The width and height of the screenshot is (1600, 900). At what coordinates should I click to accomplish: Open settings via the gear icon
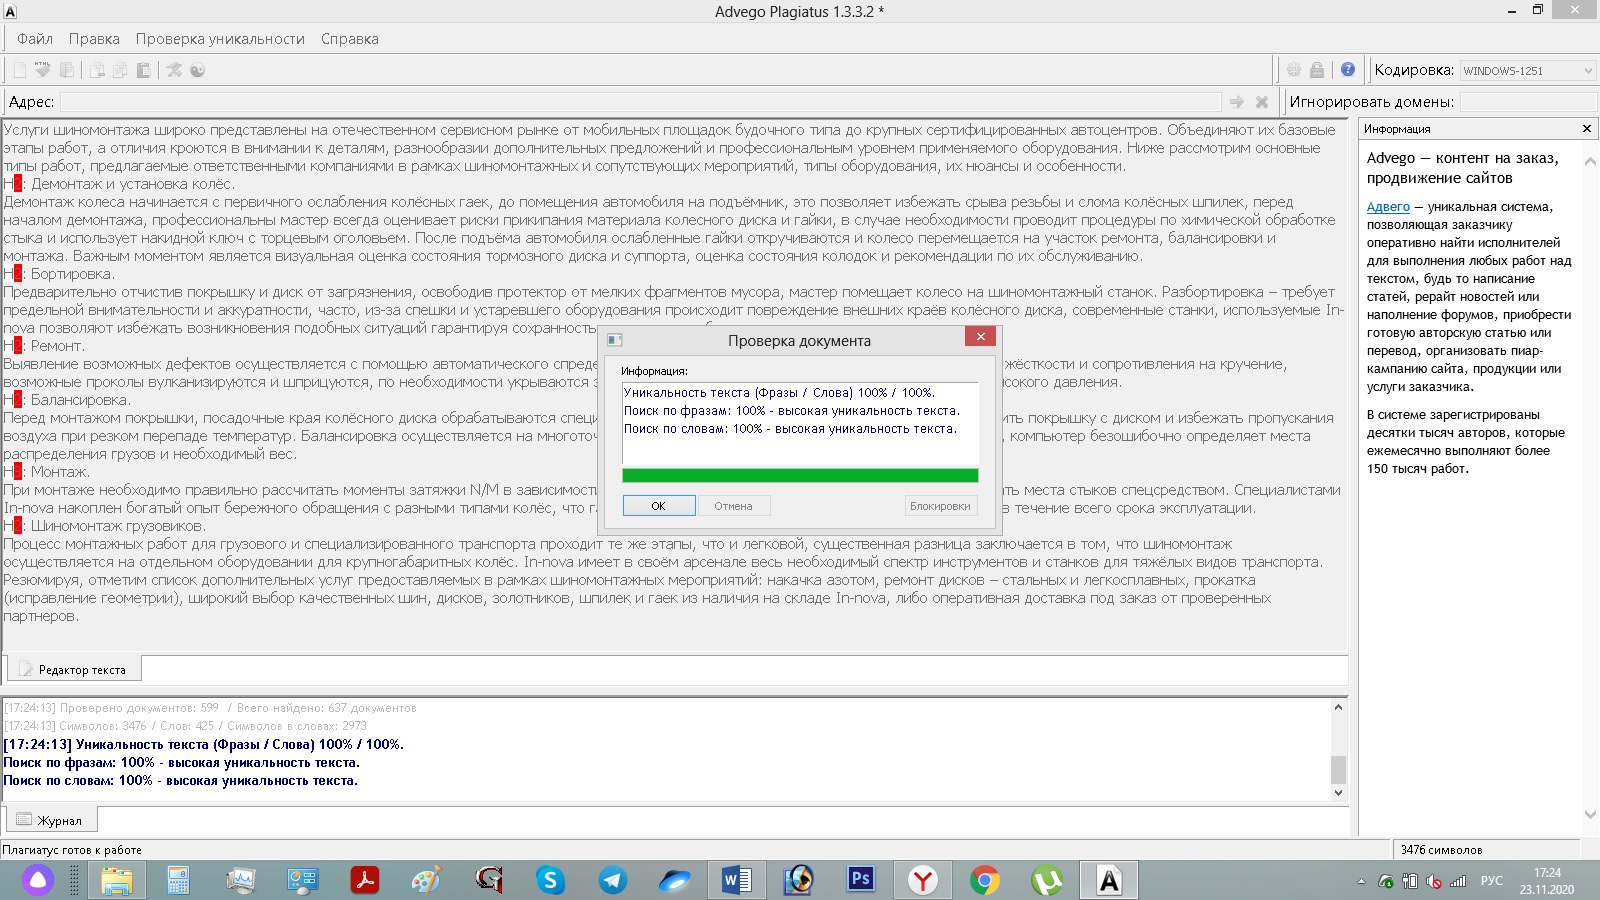pyautogui.click(x=1294, y=70)
